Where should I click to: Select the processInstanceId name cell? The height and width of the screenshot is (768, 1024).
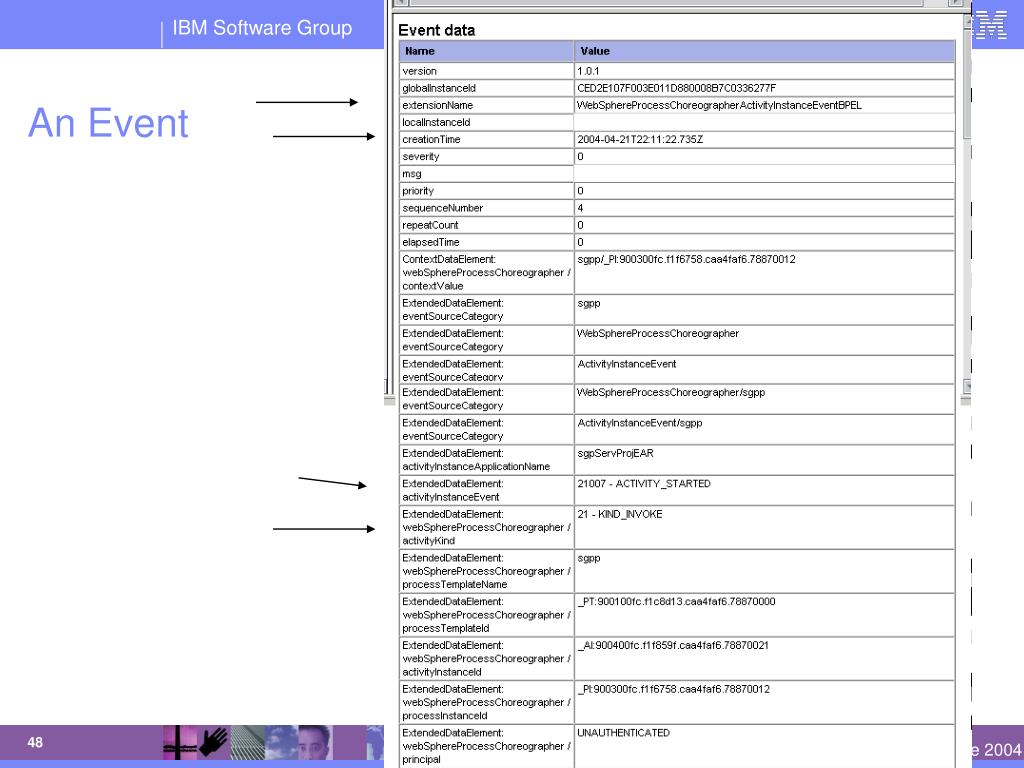(487, 702)
